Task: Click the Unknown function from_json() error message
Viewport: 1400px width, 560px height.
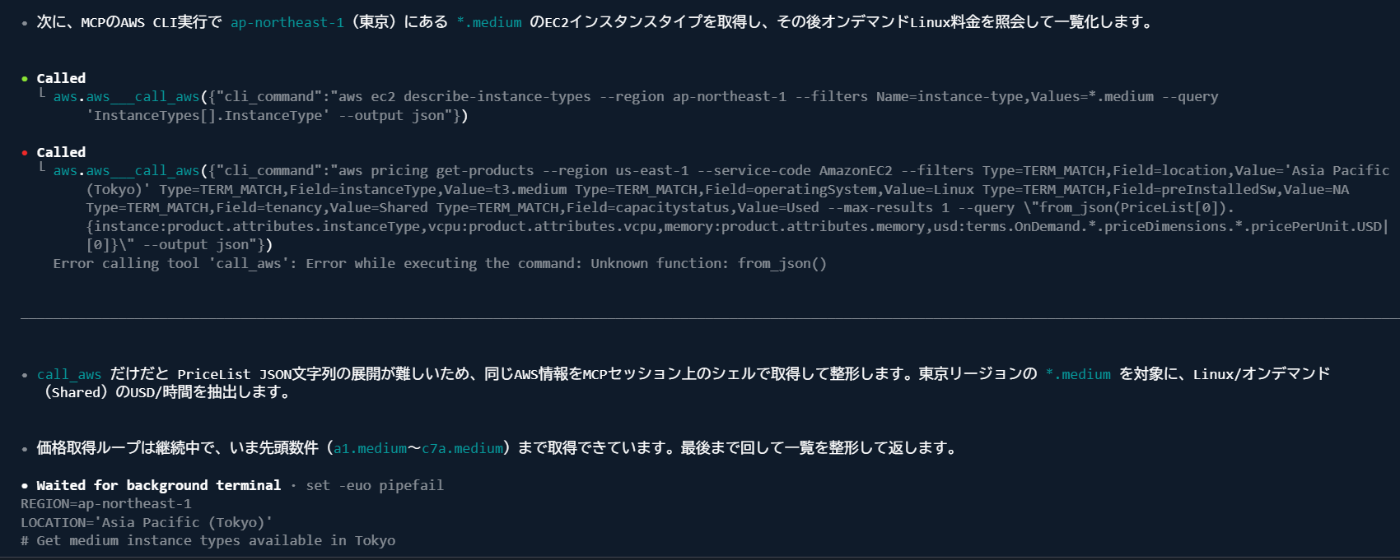Action: click(440, 264)
